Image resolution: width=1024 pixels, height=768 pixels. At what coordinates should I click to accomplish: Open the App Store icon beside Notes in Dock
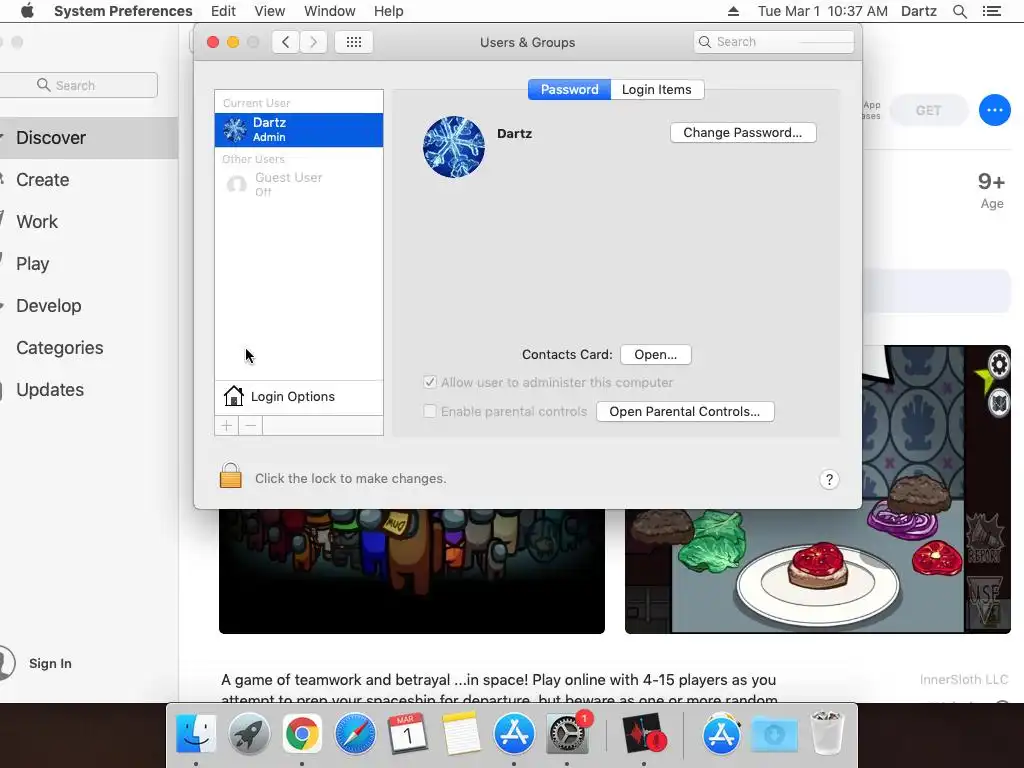(x=514, y=734)
